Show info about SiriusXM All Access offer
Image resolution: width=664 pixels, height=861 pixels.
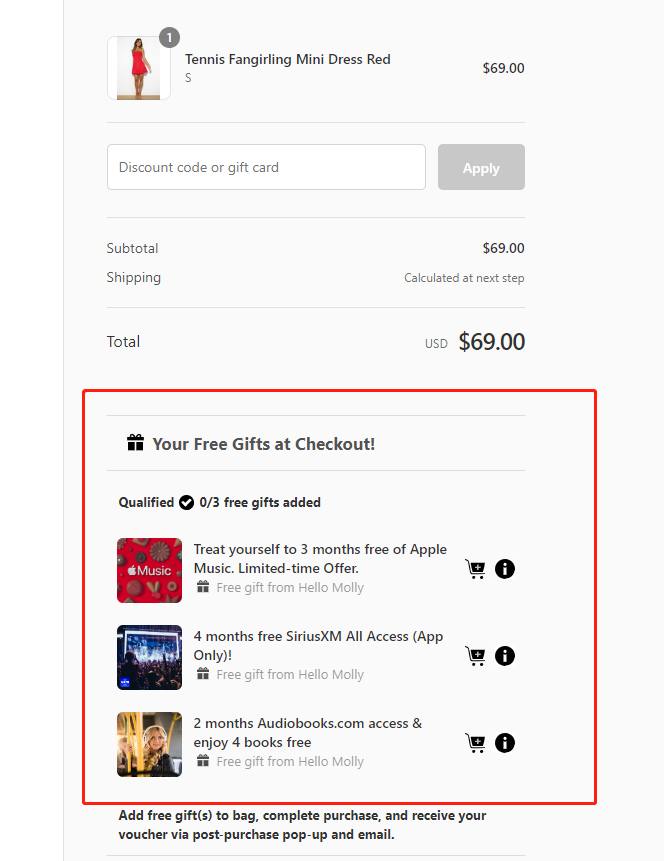[x=505, y=656]
